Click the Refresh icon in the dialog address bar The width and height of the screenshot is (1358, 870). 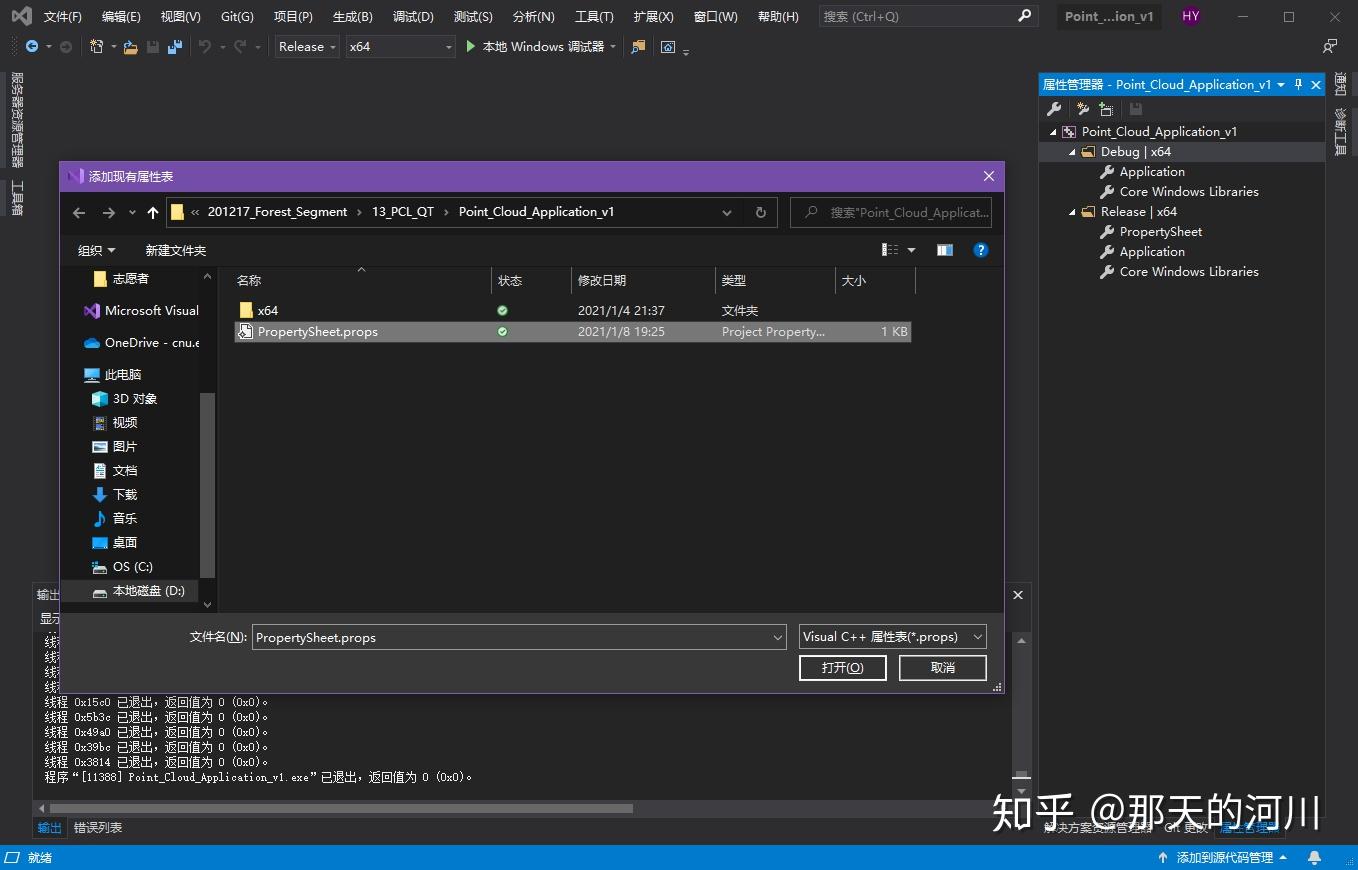pos(759,212)
